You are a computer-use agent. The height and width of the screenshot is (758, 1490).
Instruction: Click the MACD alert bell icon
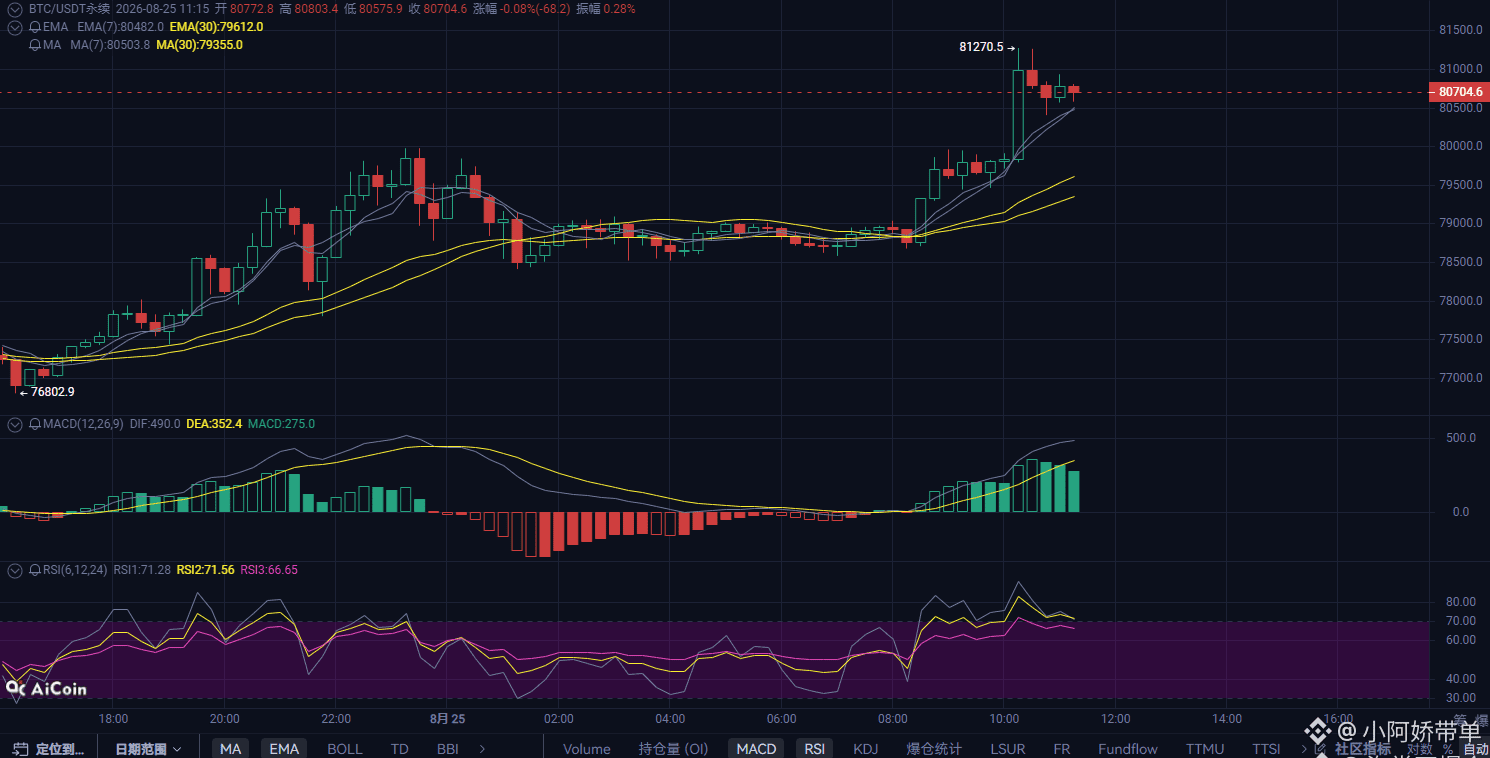click(36, 424)
